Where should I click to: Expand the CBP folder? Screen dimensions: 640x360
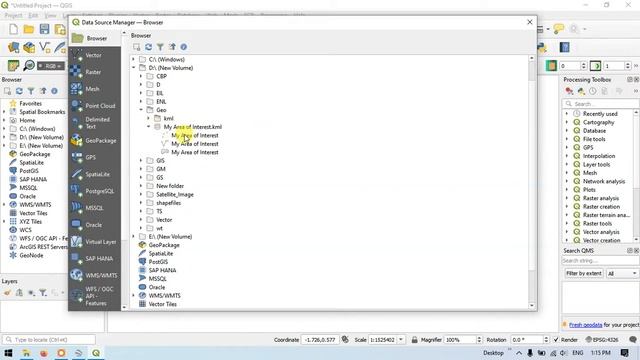(141, 76)
